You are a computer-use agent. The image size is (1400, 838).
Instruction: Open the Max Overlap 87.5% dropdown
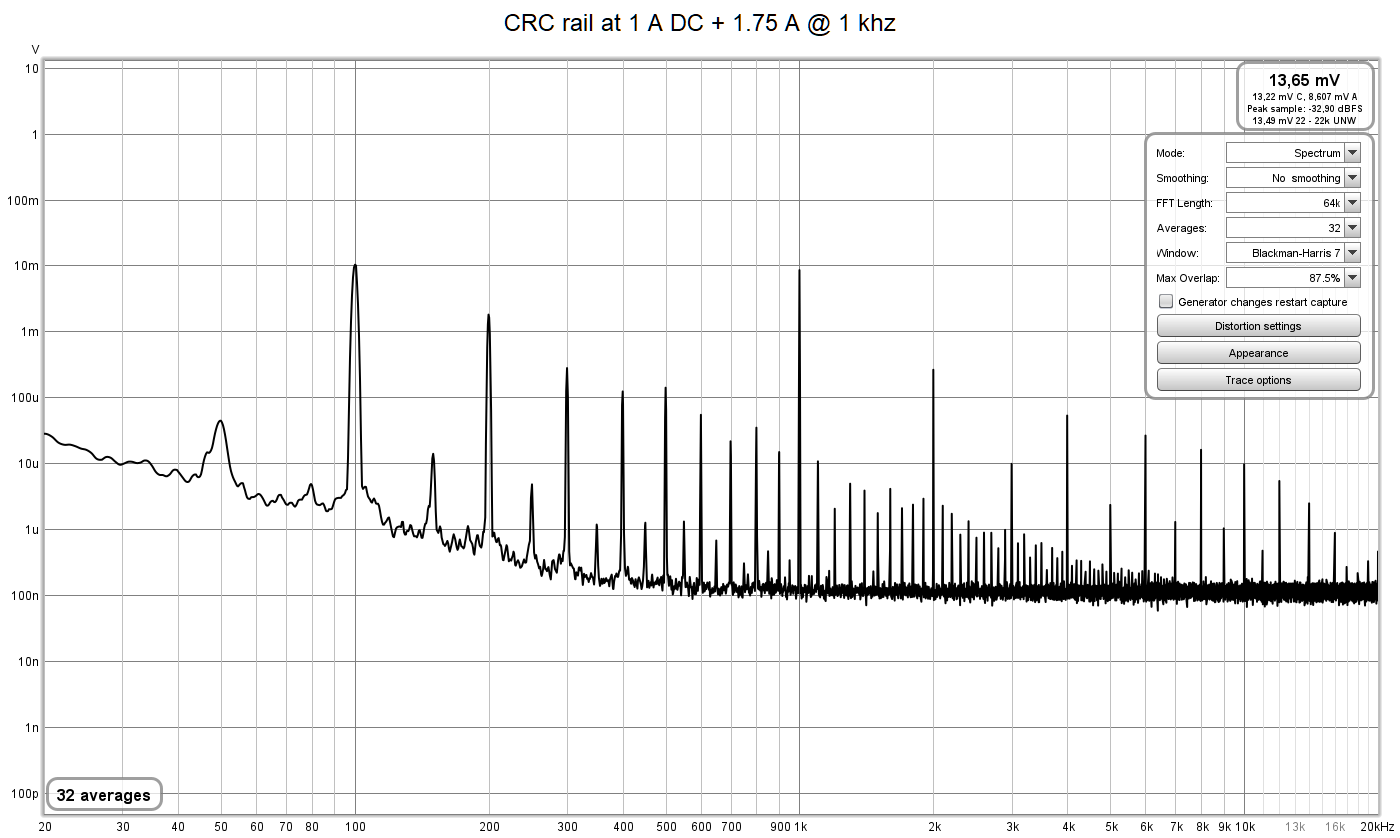(1293, 278)
